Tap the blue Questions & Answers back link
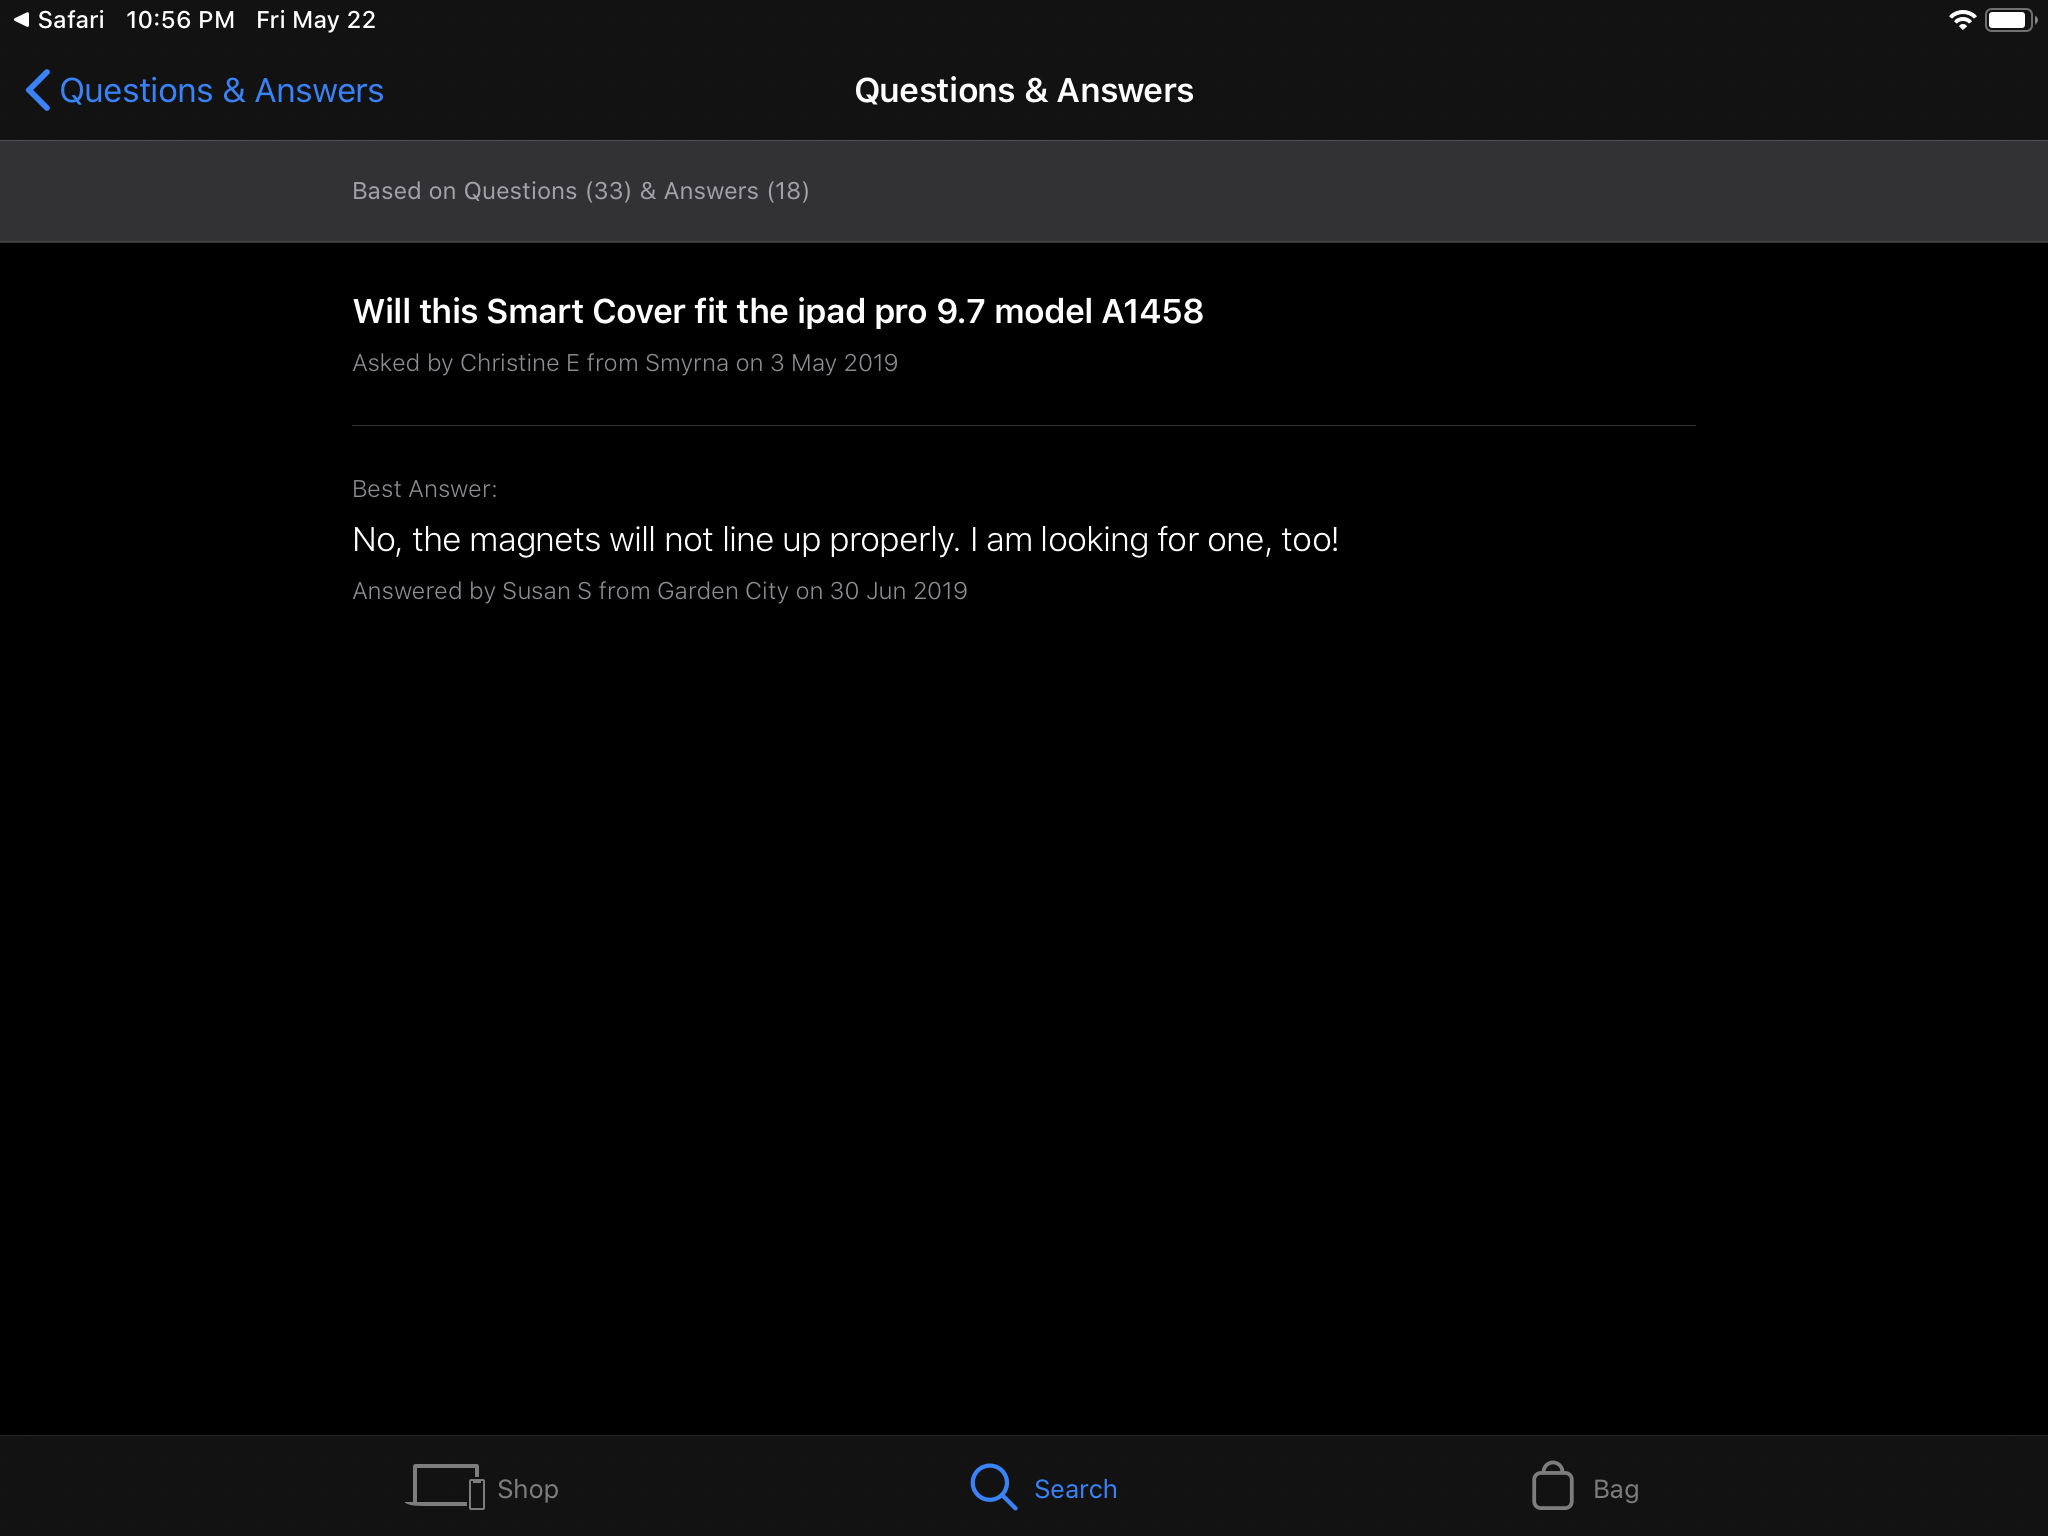 click(x=221, y=90)
